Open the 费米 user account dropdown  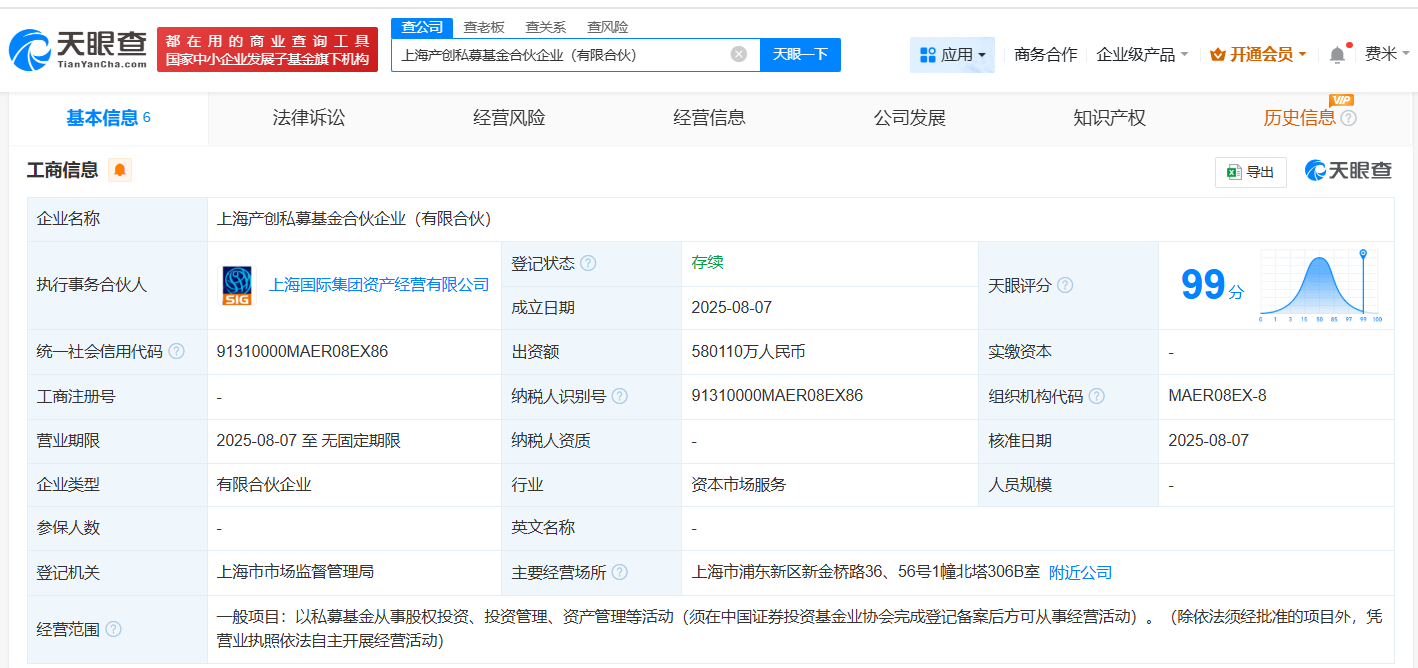click(1386, 54)
